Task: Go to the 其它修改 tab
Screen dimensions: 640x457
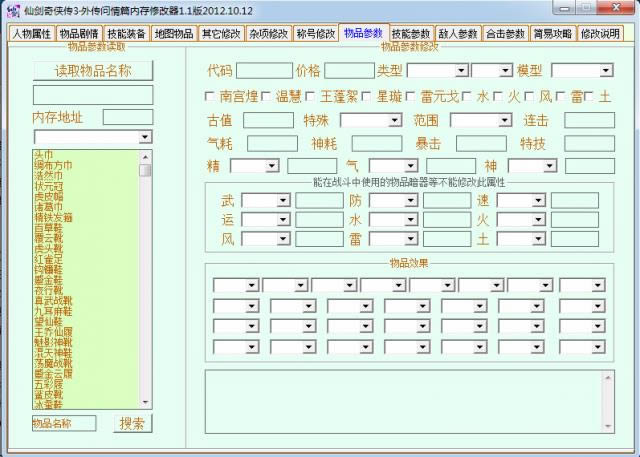Action: point(221,33)
